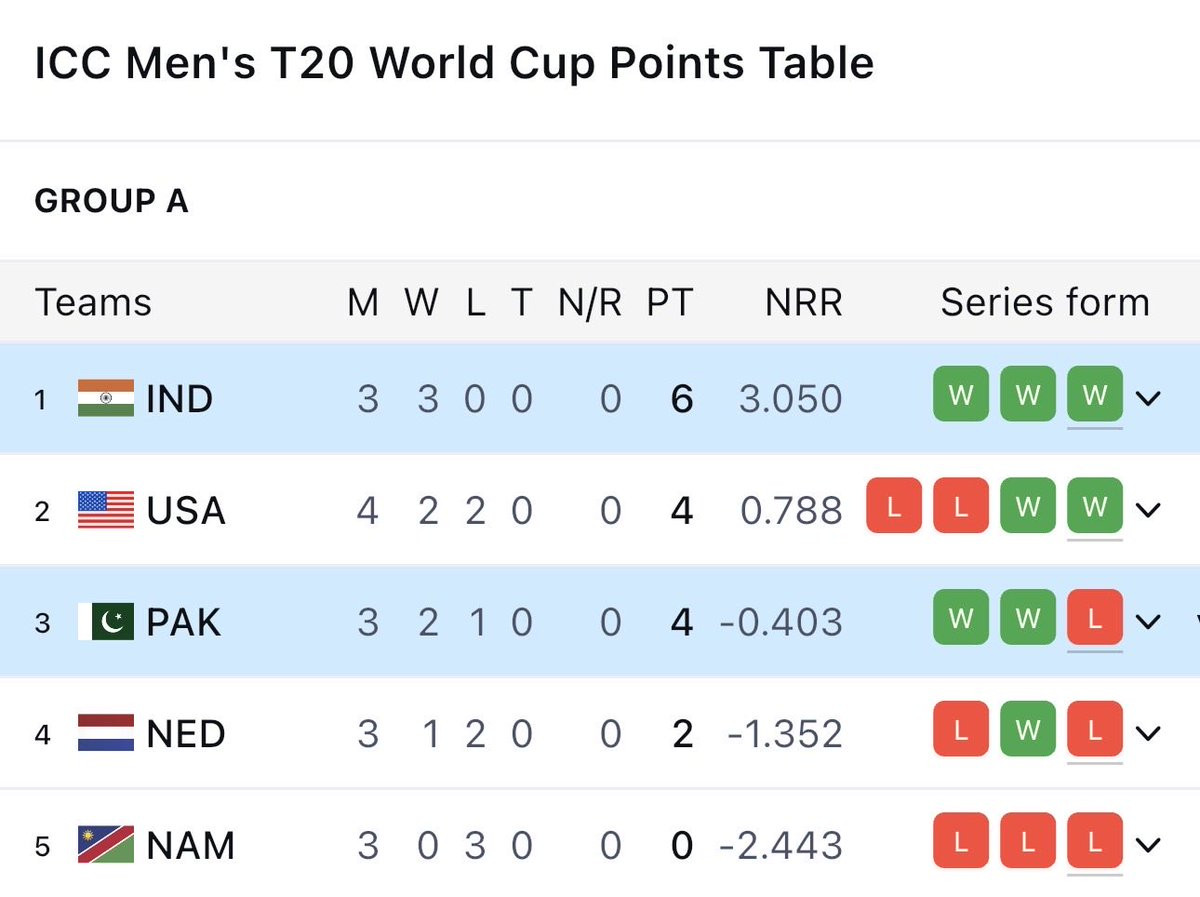Click the USA flag icon

pyautogui.click(x=105, y=510)
